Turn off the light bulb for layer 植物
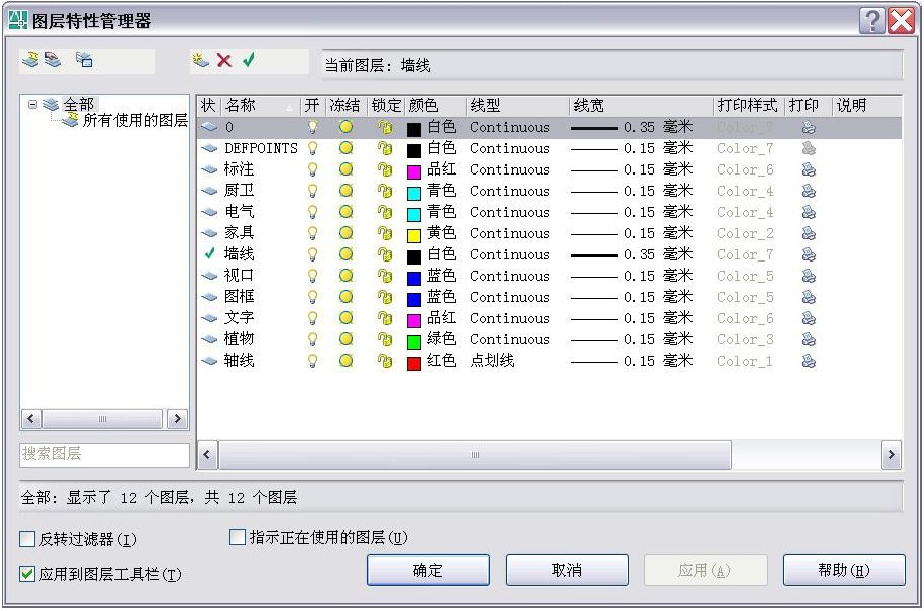Screen dimensions: 924x611 click(x=312, y=339)
